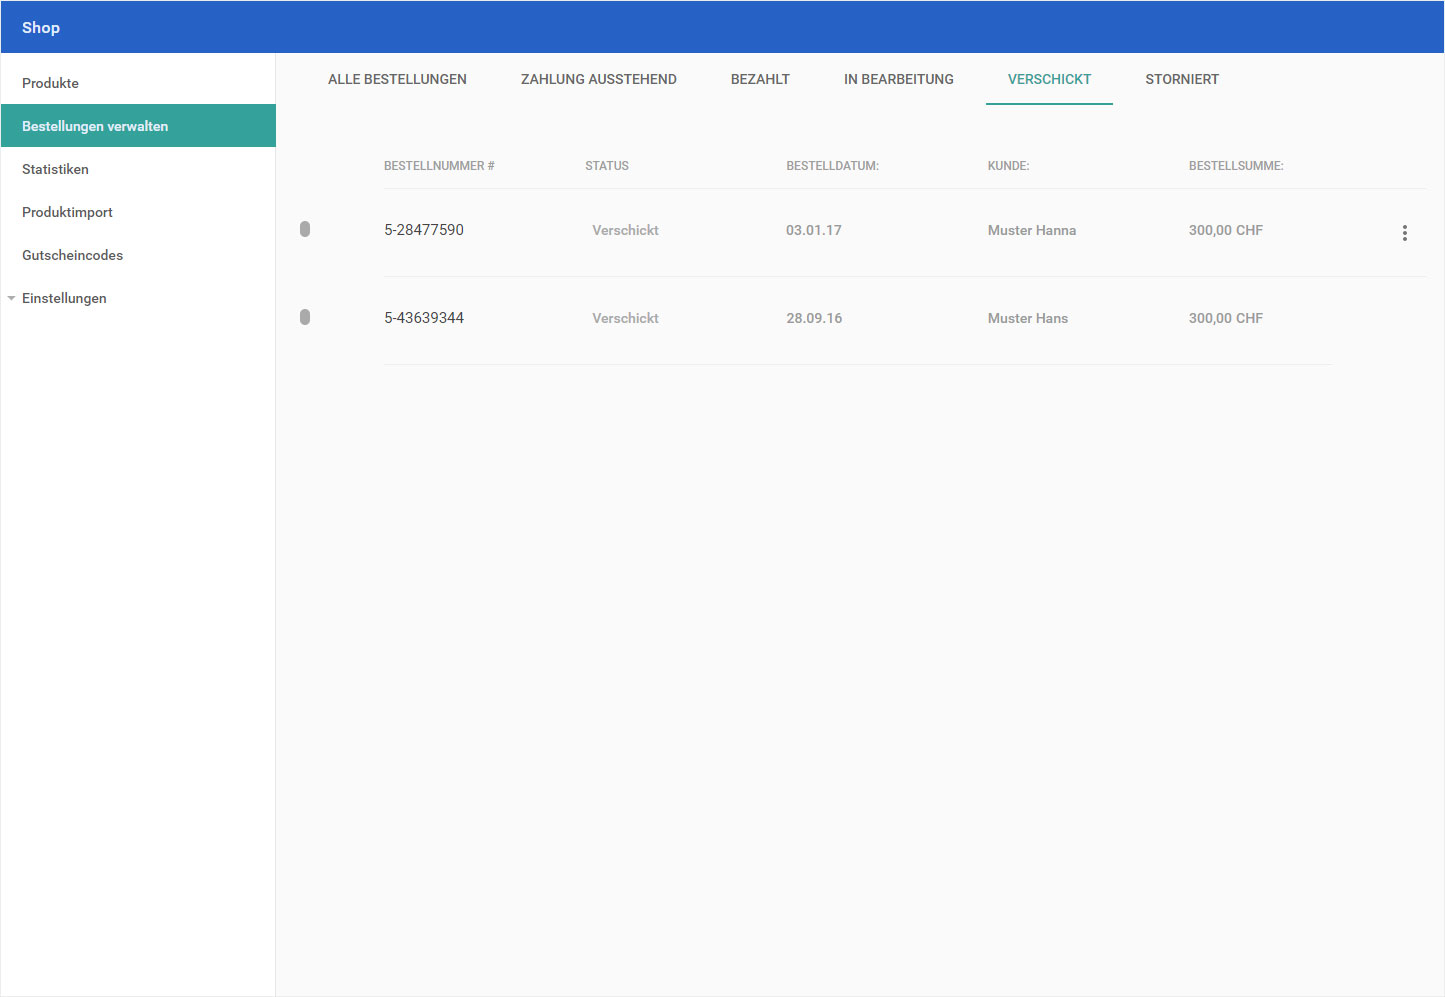Click 300,00 CHF in Muster Hans row
This screenshot has height=997, width=1445.
click(x=1226, y=318)
